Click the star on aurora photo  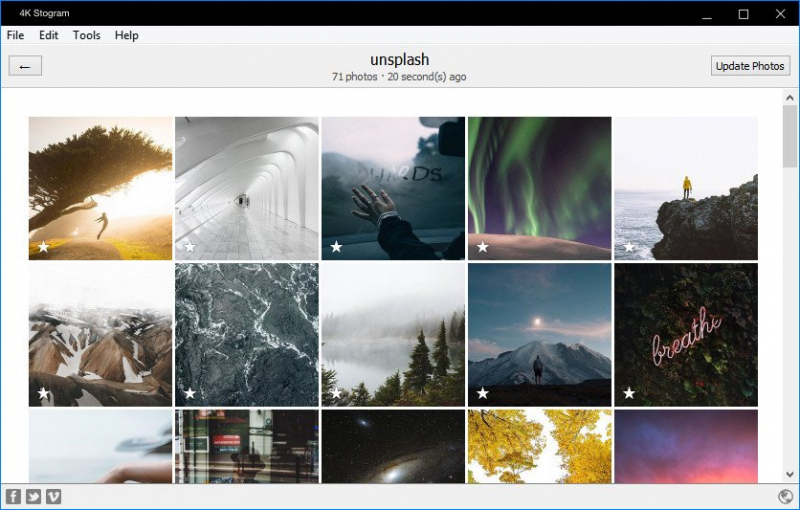(483, 247)
